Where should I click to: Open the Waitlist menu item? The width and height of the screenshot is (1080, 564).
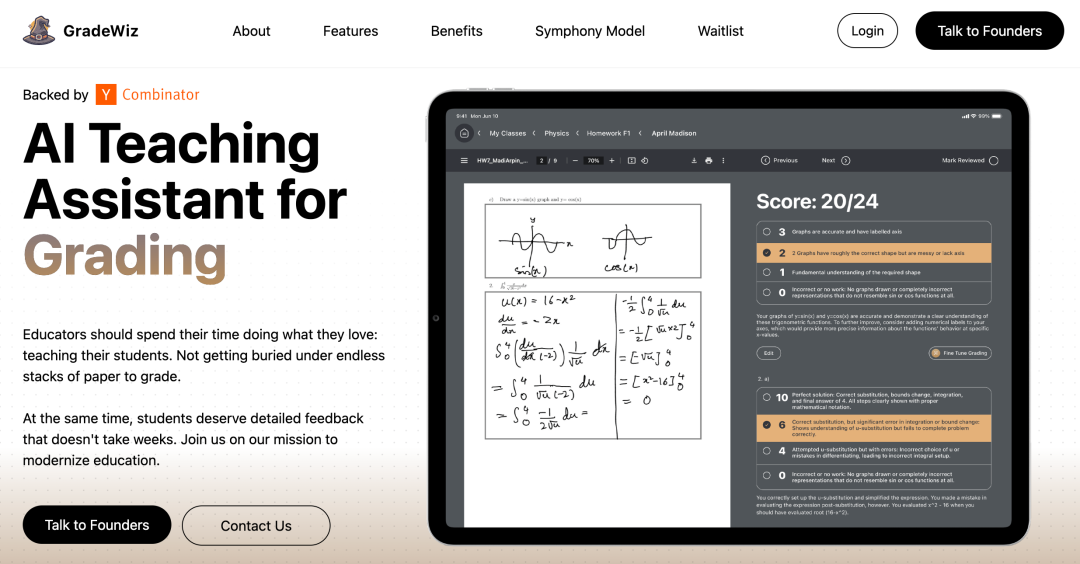pyautogui.click(x=720, y=31)
